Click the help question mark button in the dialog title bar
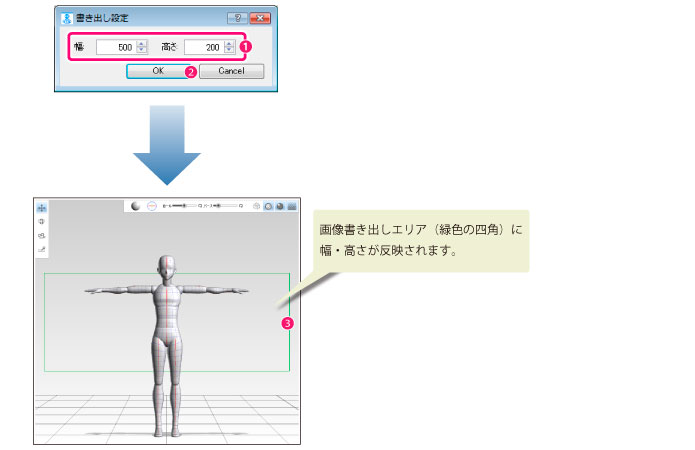This screenshot has width=695, height=450. click(238, 18)
